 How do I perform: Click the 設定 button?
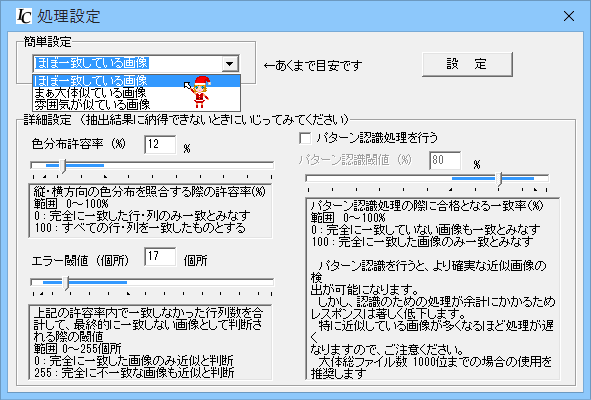pyautogui.click(x=467, y=64)
